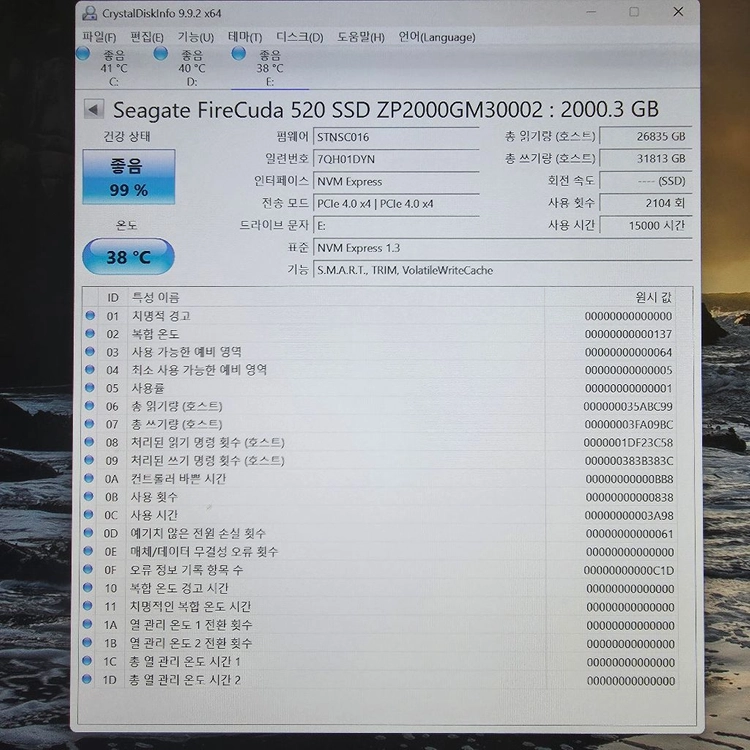This screenshot has height=750, width=750.
Task: Click the transfer mode field PCIe 4.0 x4
Action: tap(396, 204)
